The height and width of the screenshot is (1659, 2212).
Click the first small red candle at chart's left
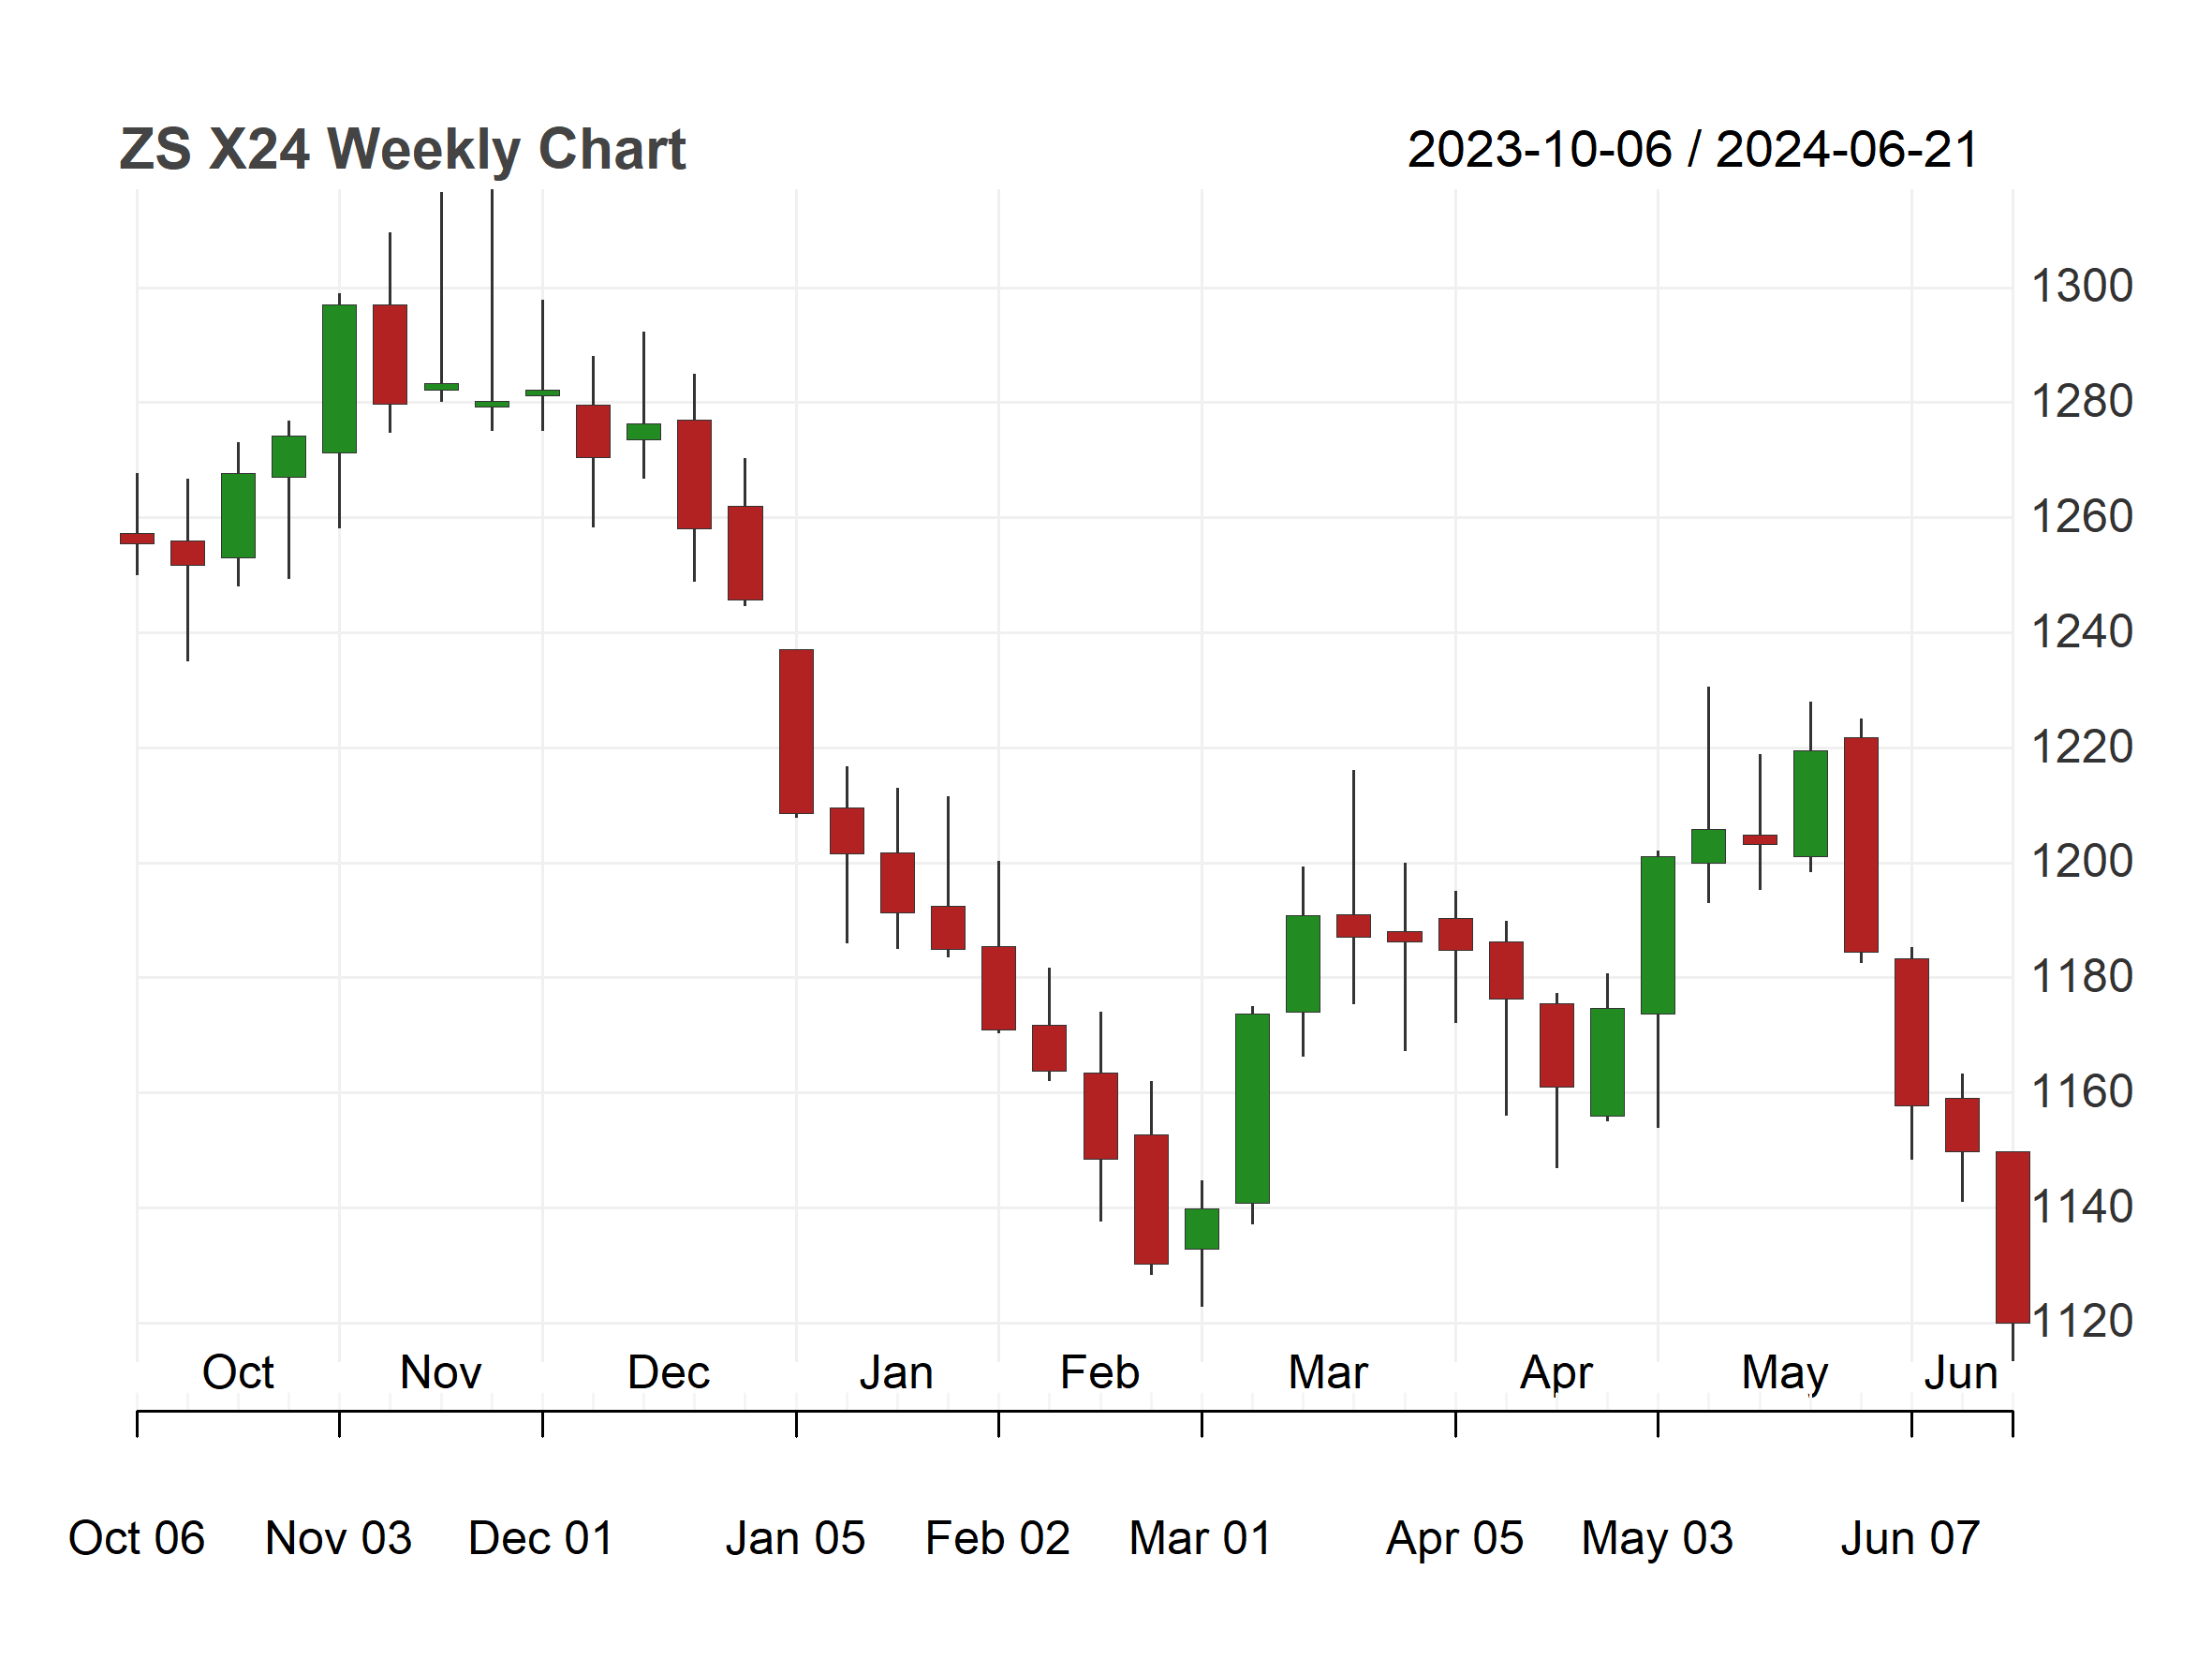[x=137, y=539]
